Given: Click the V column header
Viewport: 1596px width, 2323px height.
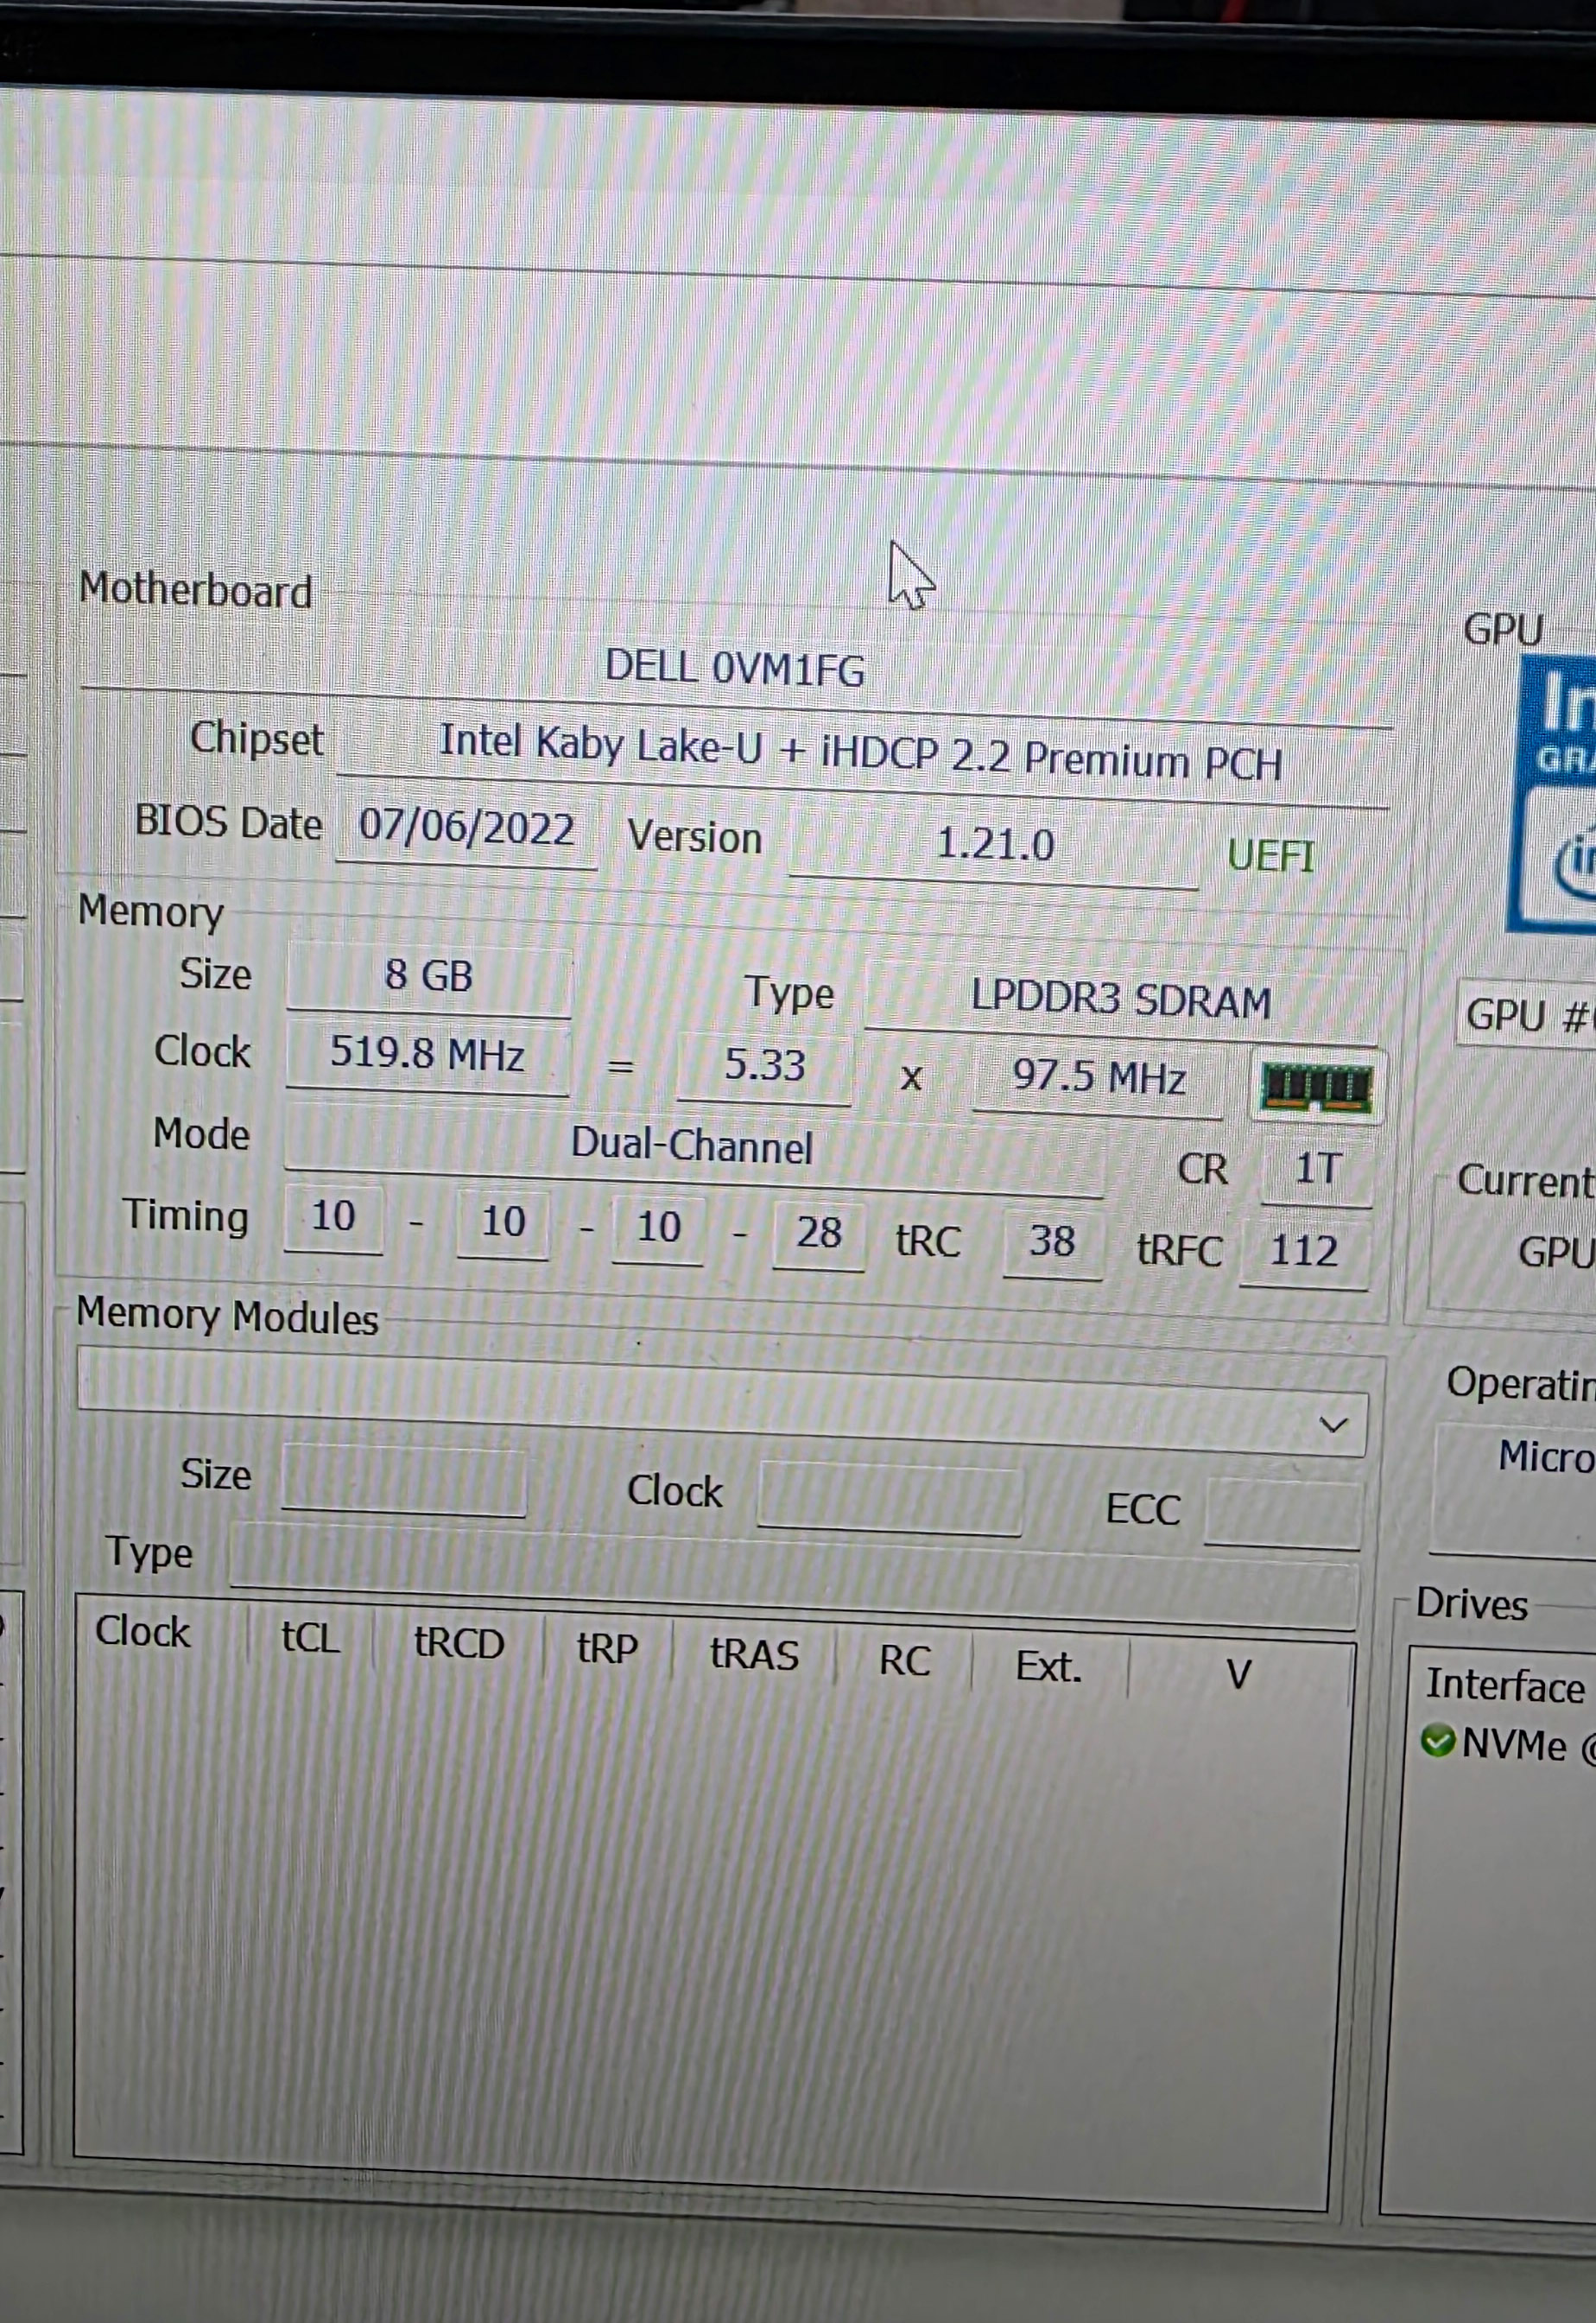Looking at the screenshot, I should pyautogui.click(x=1239, y=1674).
